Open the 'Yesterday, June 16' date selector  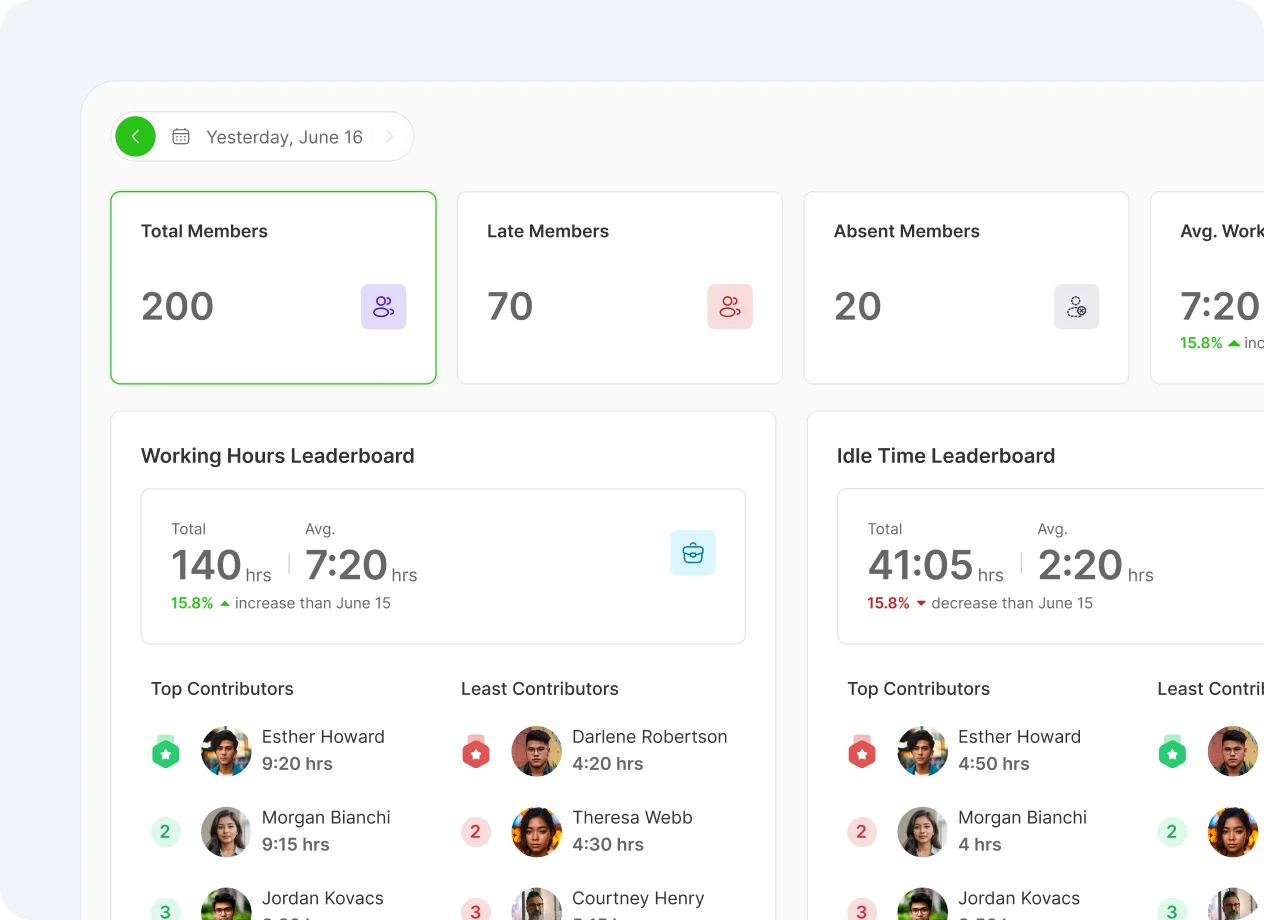point(284,137)
